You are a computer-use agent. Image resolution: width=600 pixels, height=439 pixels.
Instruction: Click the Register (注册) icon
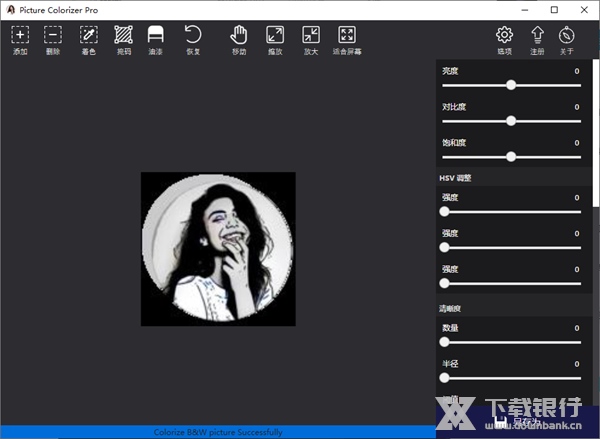(537, 36)
